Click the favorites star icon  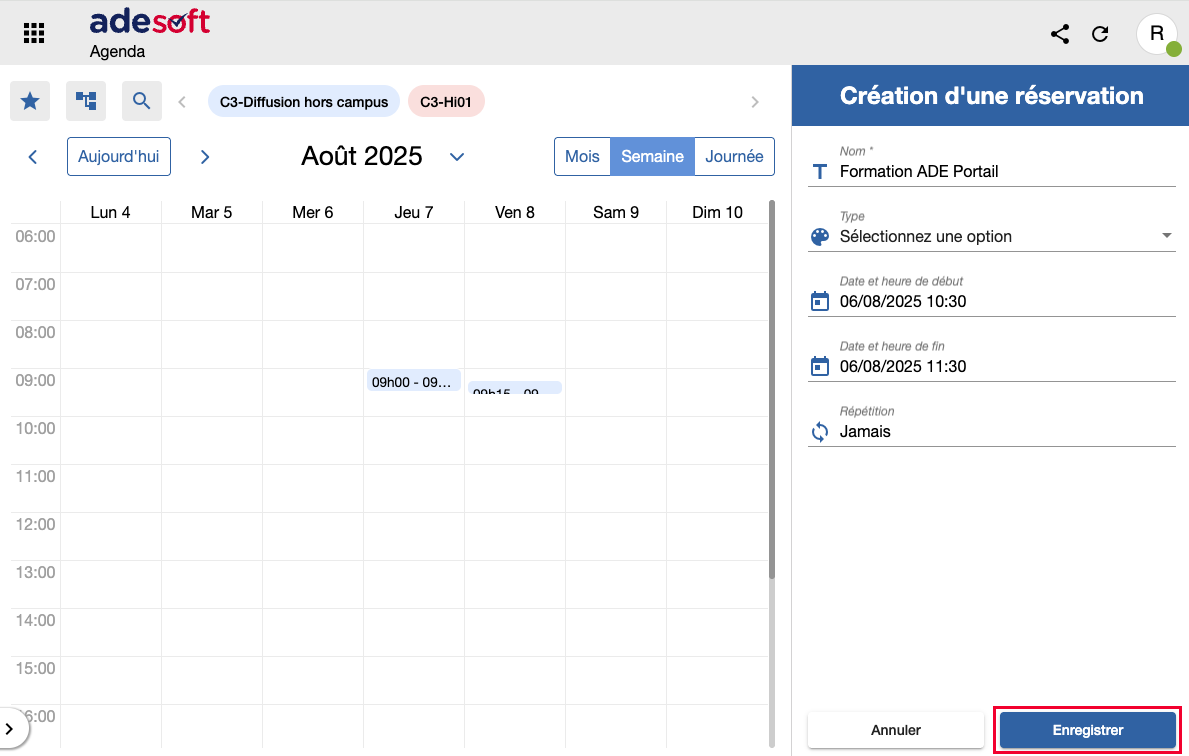pyautogui.click(x=30, y=101)
